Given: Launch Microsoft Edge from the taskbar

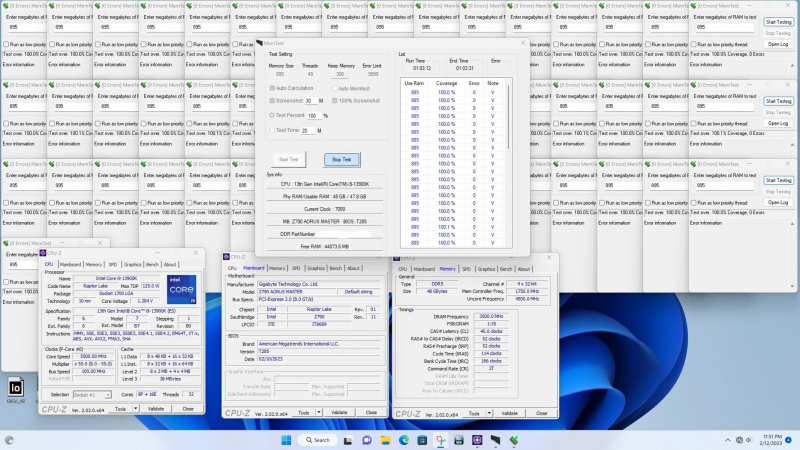Looking at the screenshot, I should click(x=405, y=440).
